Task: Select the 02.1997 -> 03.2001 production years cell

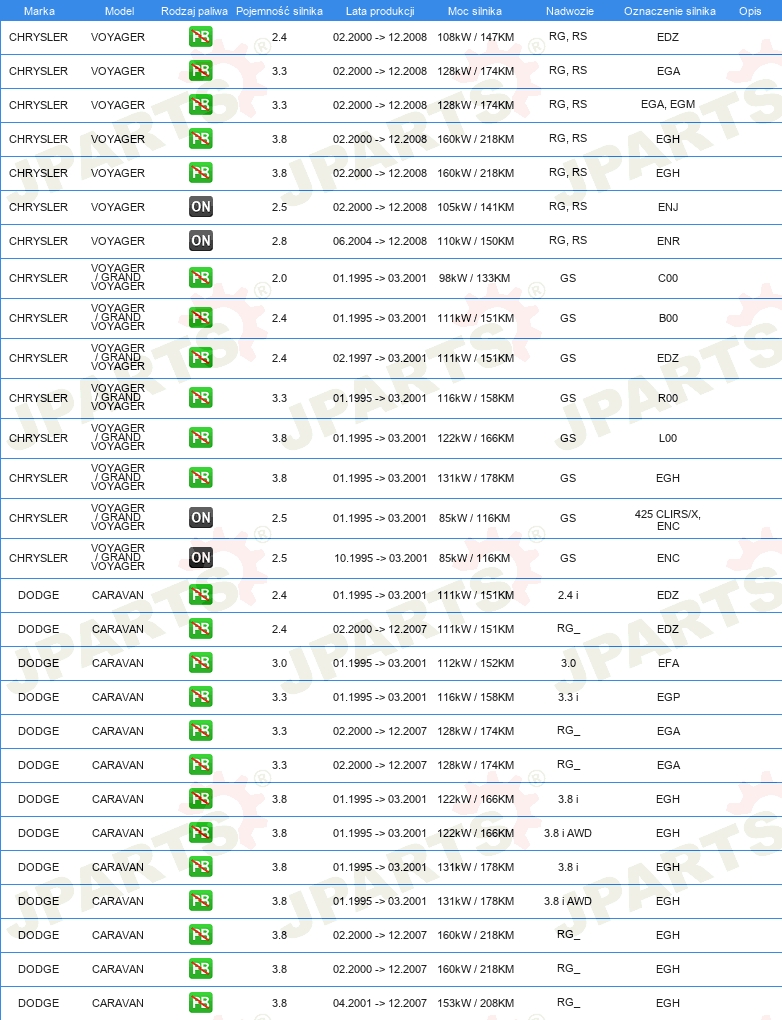Action: click(380, 358)
